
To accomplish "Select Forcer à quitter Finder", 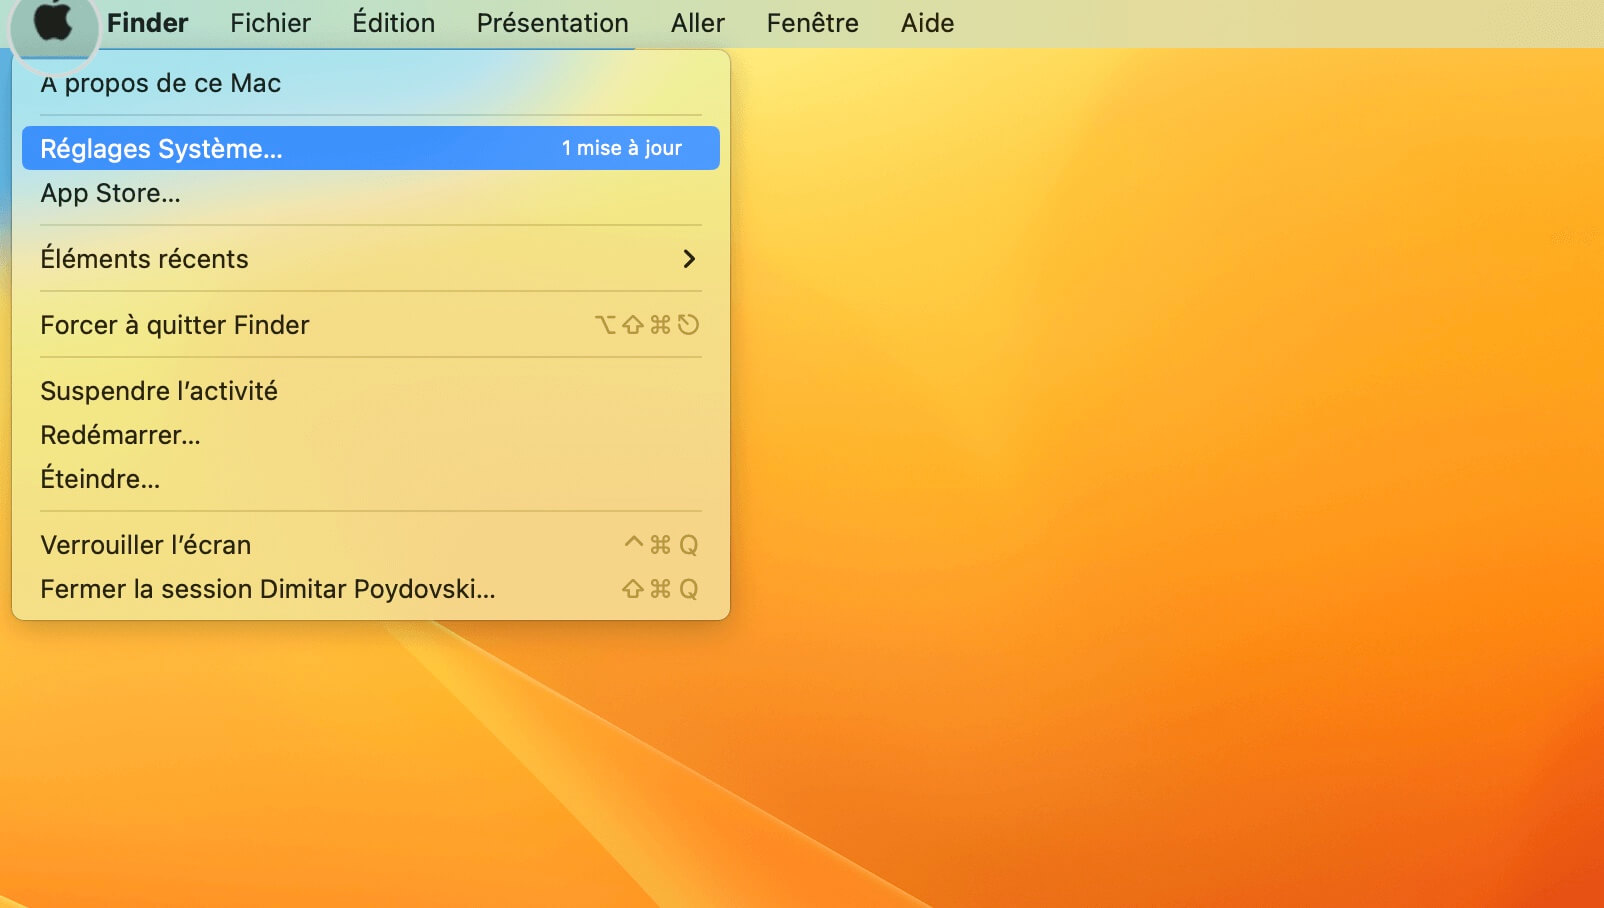I will coord(370,325).
